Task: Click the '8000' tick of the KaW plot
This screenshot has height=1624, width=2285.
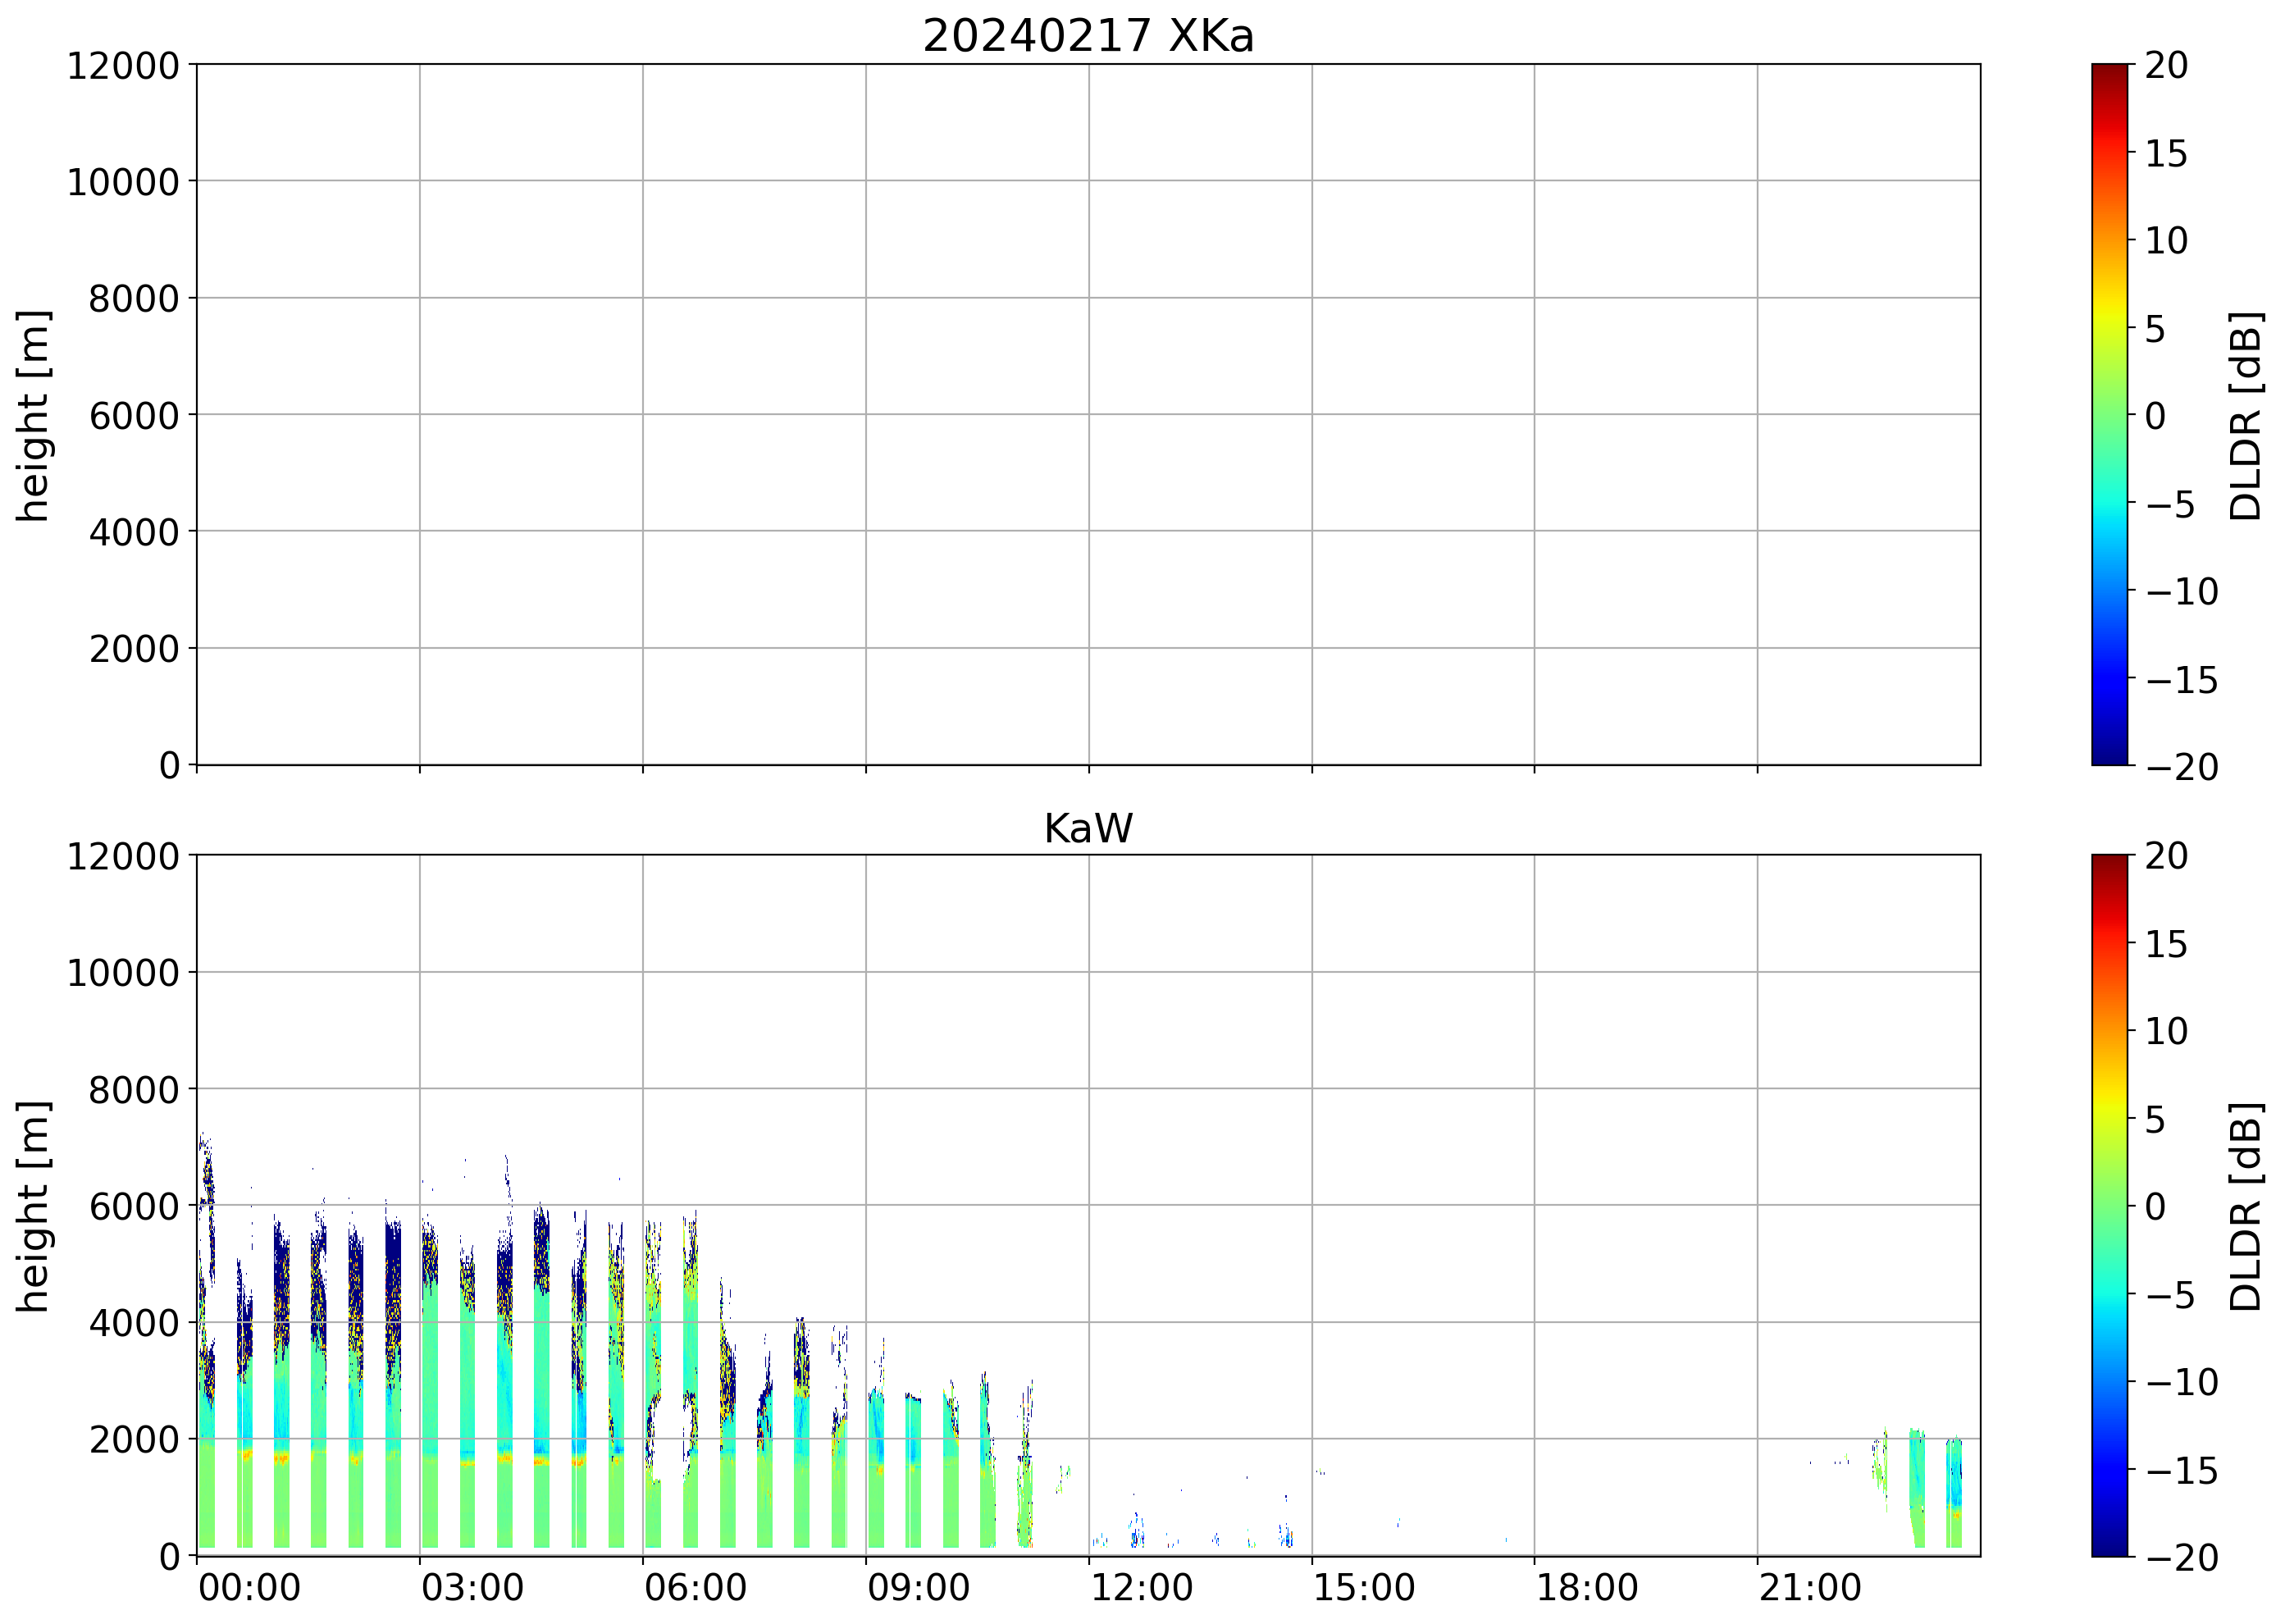Action: point(133,1090)
